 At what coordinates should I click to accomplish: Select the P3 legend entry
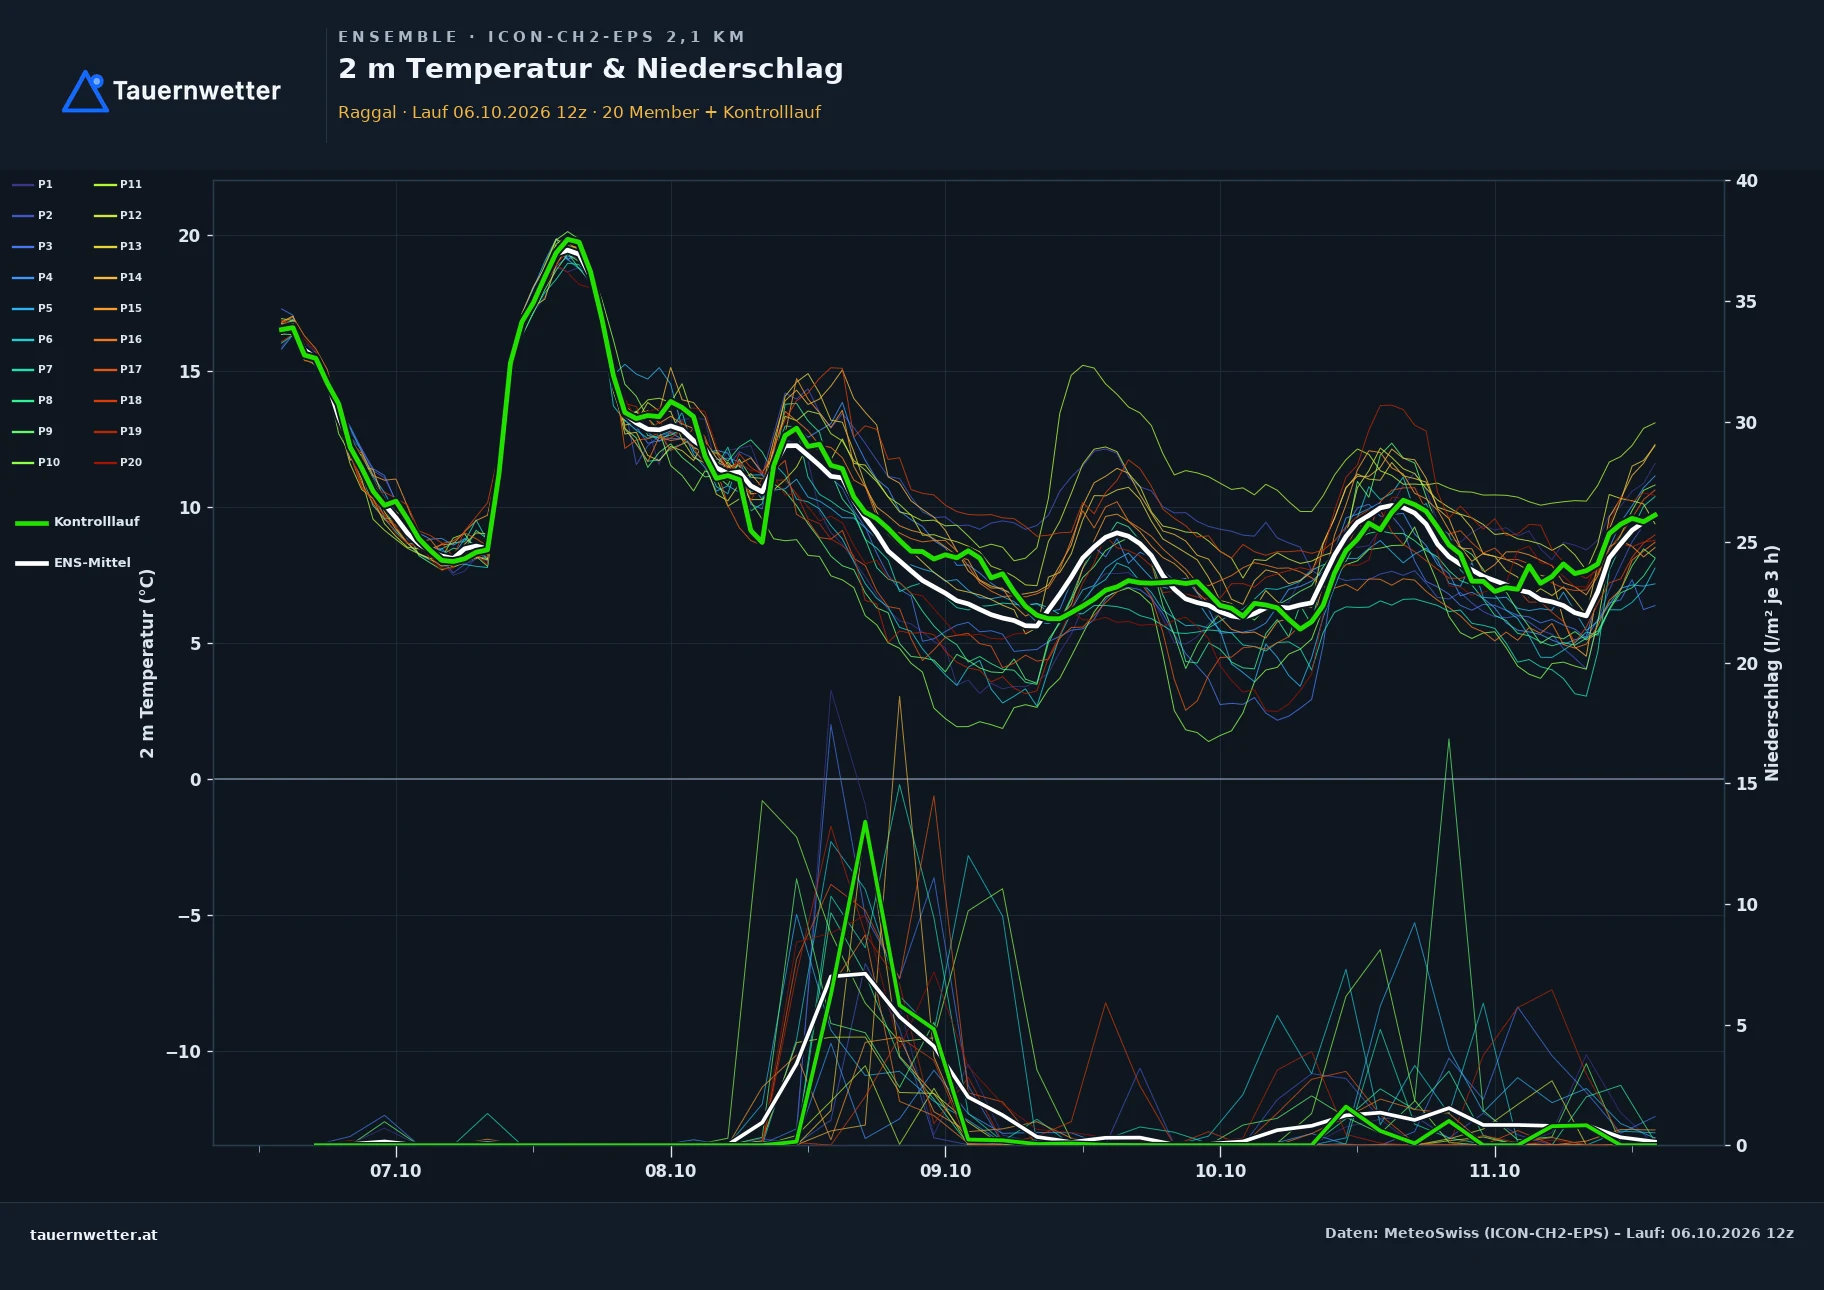tap(33, 246)
